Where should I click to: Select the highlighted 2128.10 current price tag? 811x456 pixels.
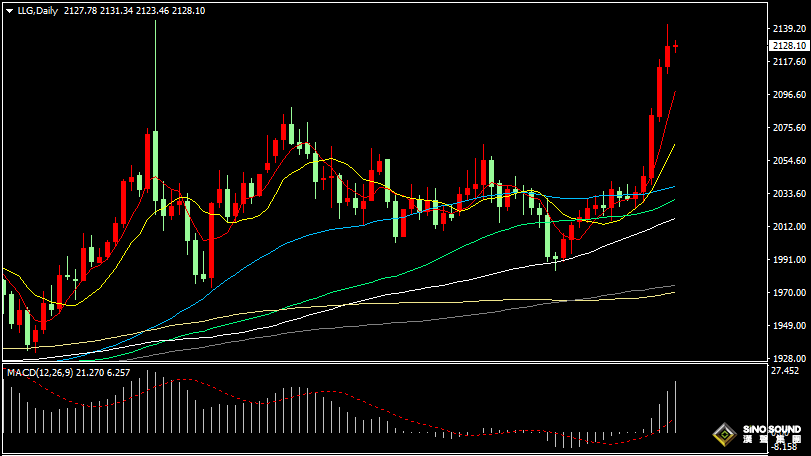tap(788, 46)
